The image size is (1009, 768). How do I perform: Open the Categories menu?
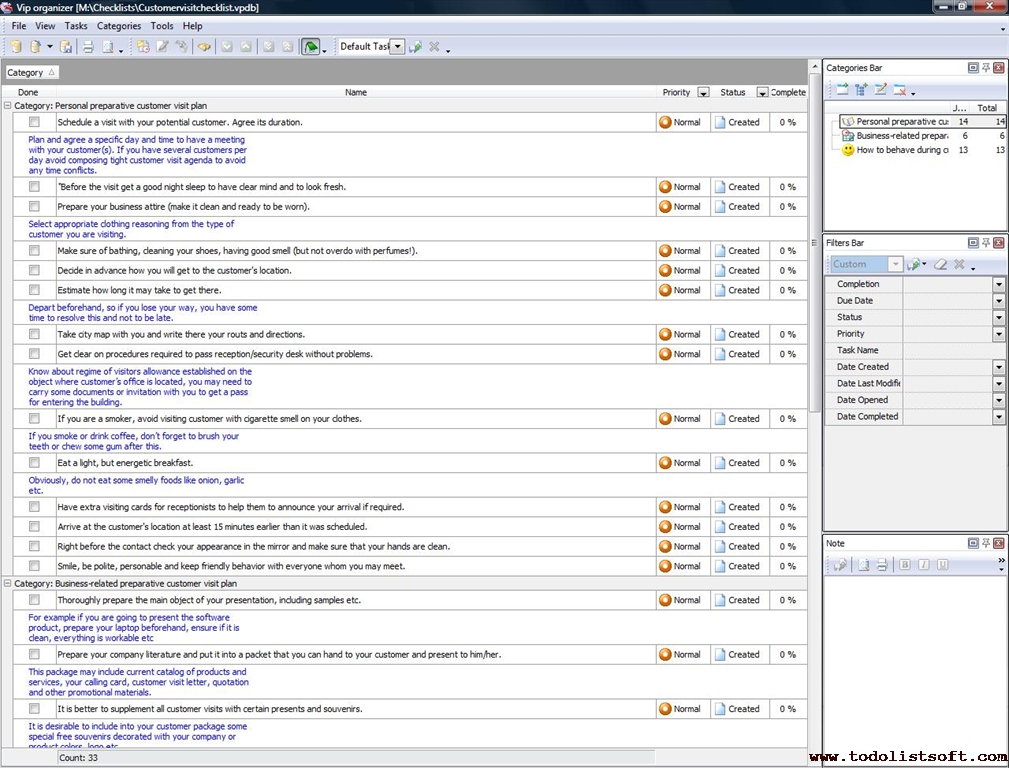click(x=118, y=26)
